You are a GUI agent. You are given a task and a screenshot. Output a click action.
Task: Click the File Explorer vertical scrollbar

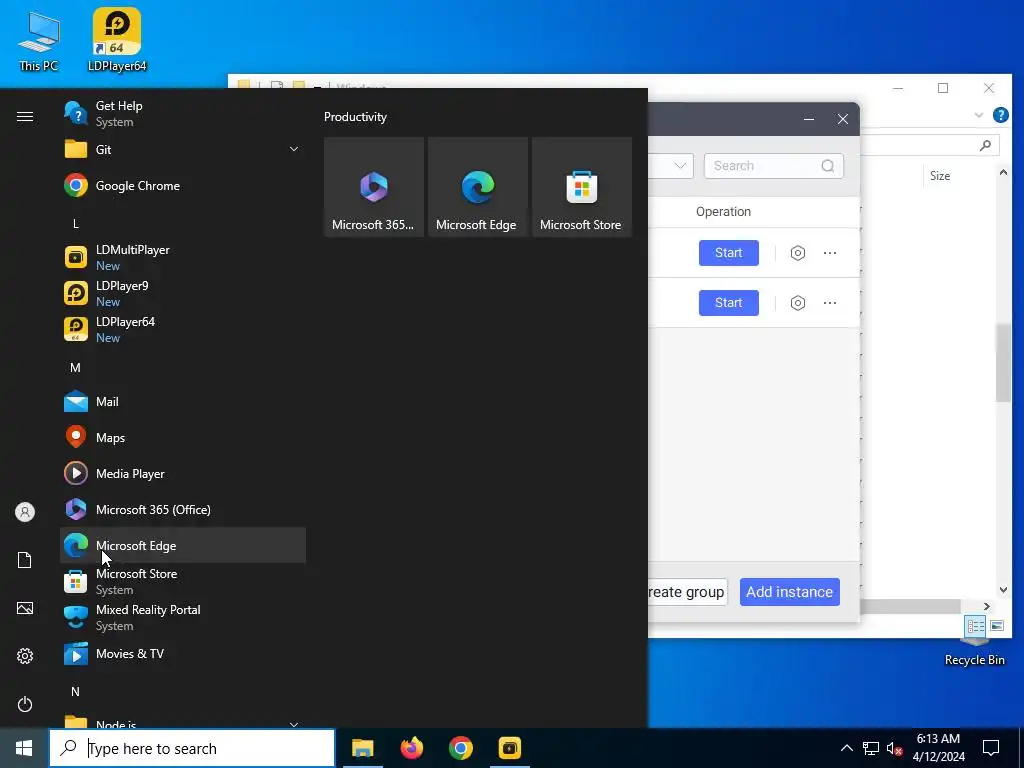(1003, 362)
